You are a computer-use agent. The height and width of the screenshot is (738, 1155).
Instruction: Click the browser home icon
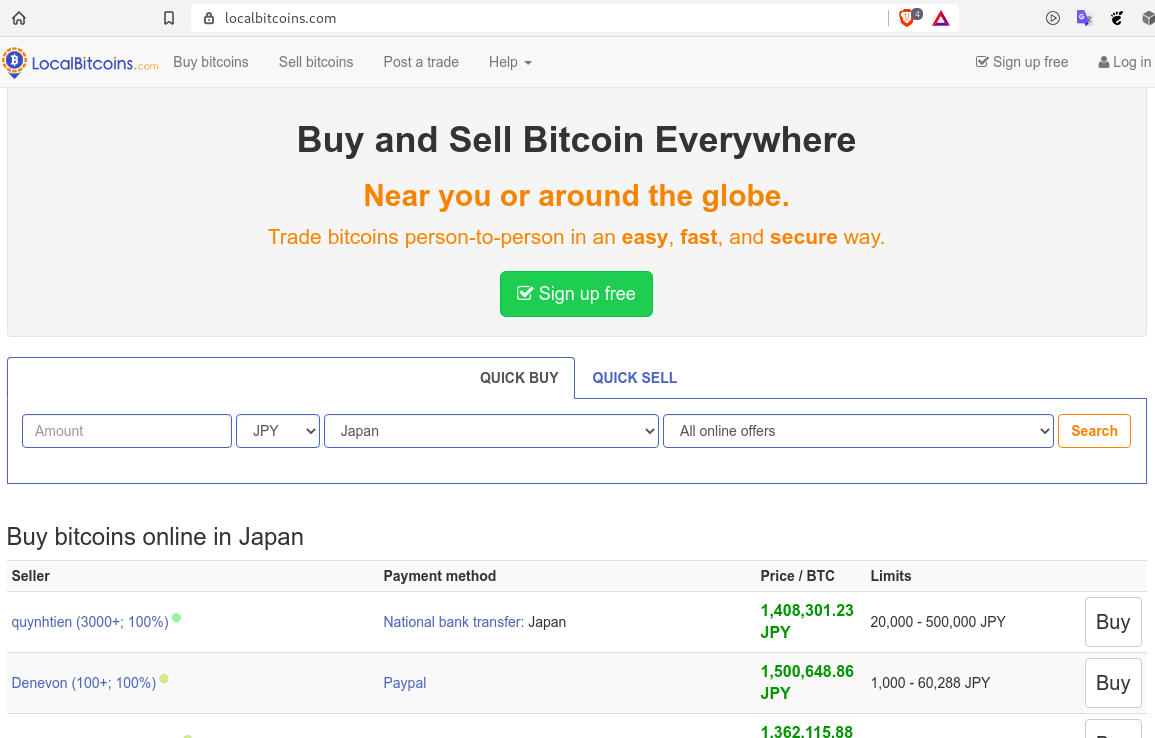tap(19, 18)
